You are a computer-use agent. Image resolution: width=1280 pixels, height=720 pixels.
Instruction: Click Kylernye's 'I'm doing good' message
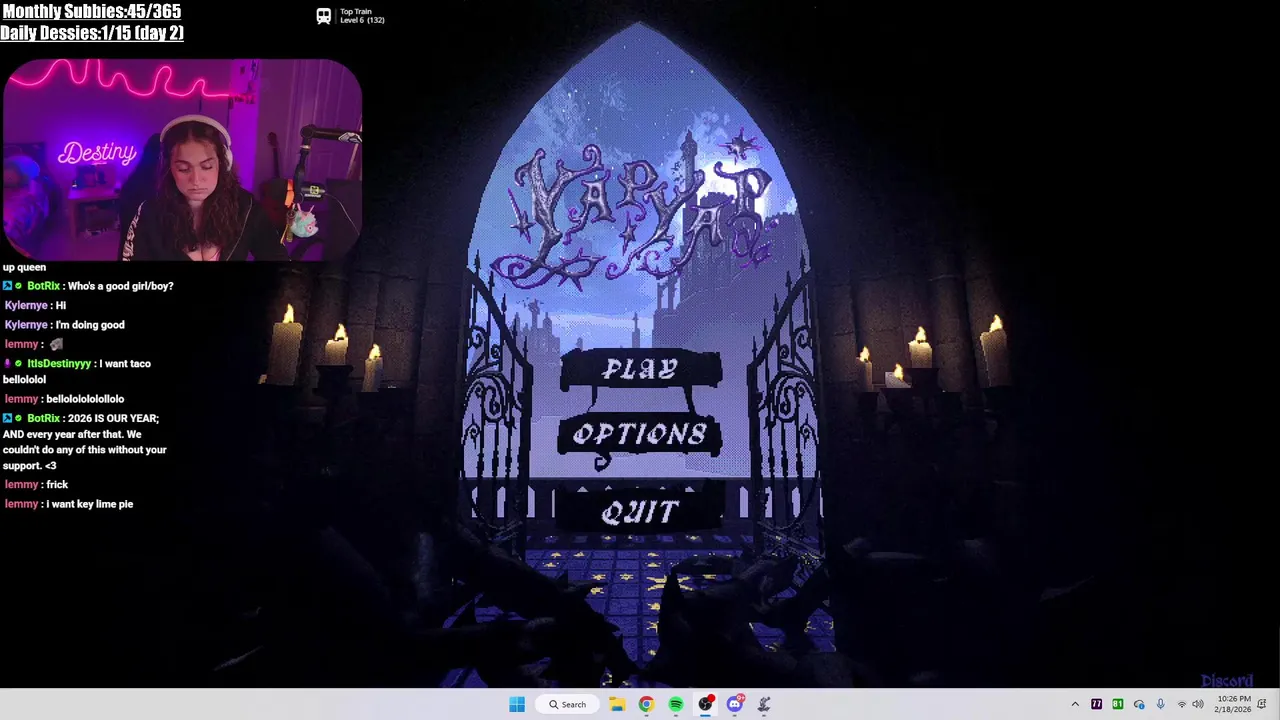click(x=64, y=325)
